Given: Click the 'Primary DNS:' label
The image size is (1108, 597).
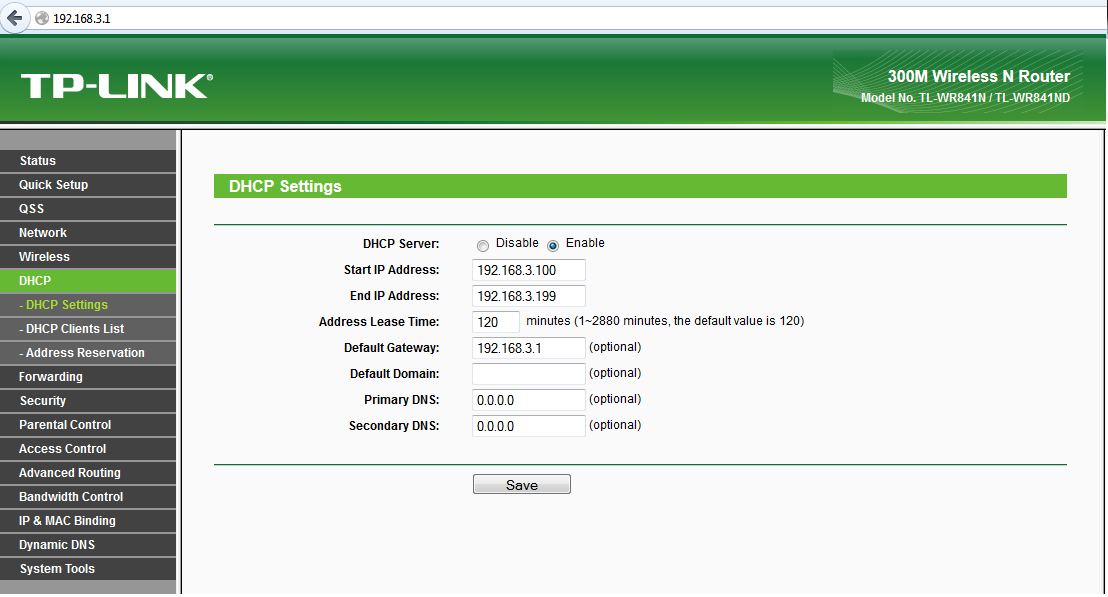Looking at the screenshot, I should (x=401, y=401).
